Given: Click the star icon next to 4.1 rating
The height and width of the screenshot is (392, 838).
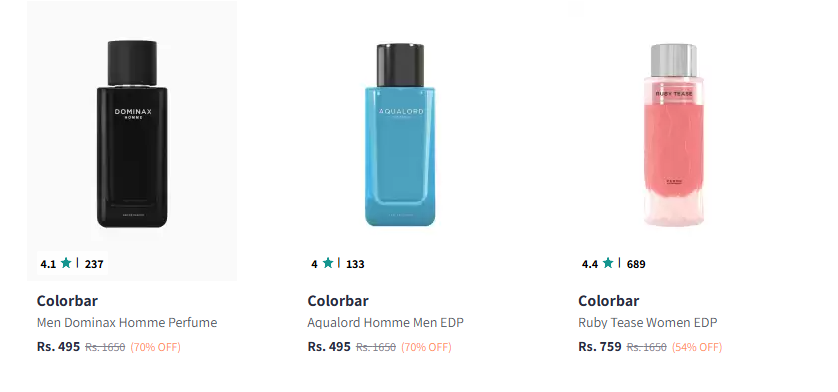Looking at the screenshot, I should click(66, 263).
